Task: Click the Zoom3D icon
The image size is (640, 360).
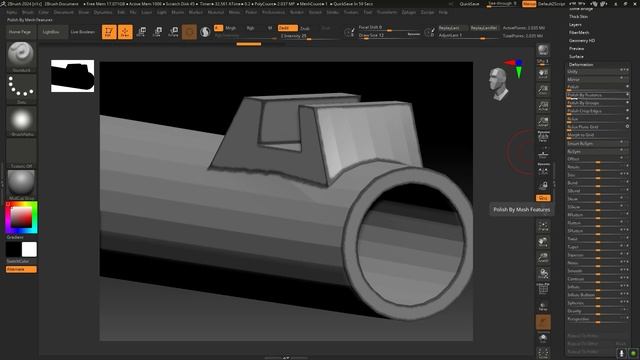Action: pyautogui.click(x=543, y=258)
